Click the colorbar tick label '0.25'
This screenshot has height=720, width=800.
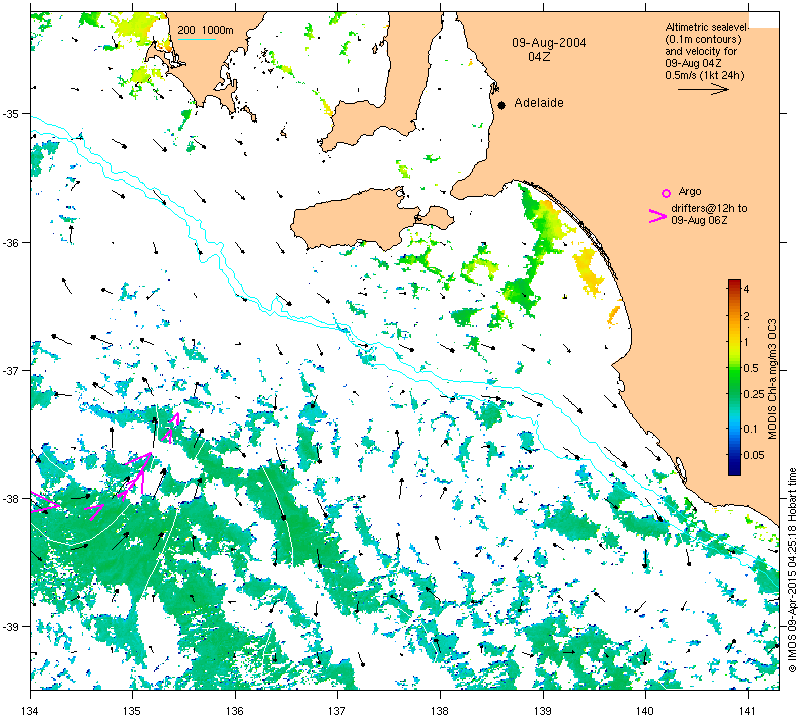(x=754, y=394)
